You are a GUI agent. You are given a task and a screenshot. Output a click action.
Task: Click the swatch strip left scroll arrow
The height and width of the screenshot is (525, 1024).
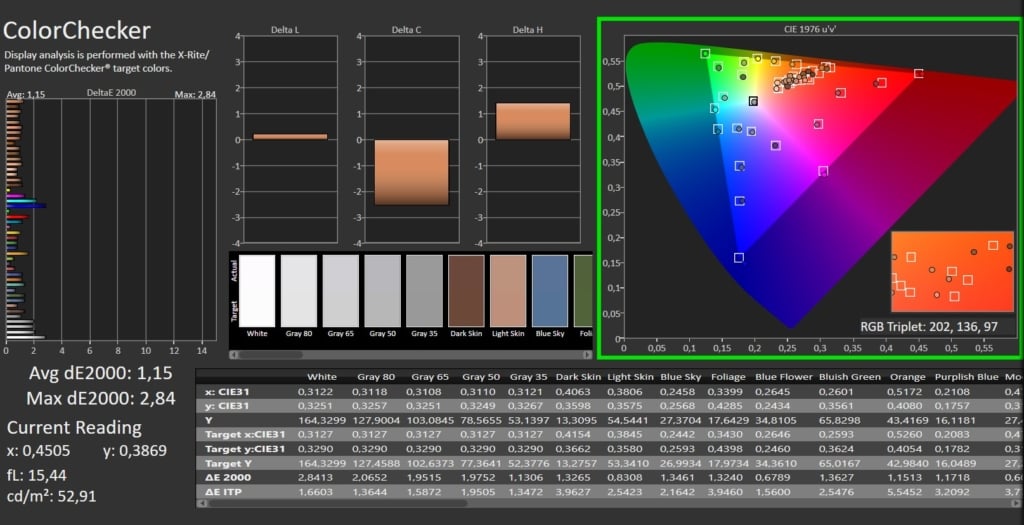click(235, 354)
